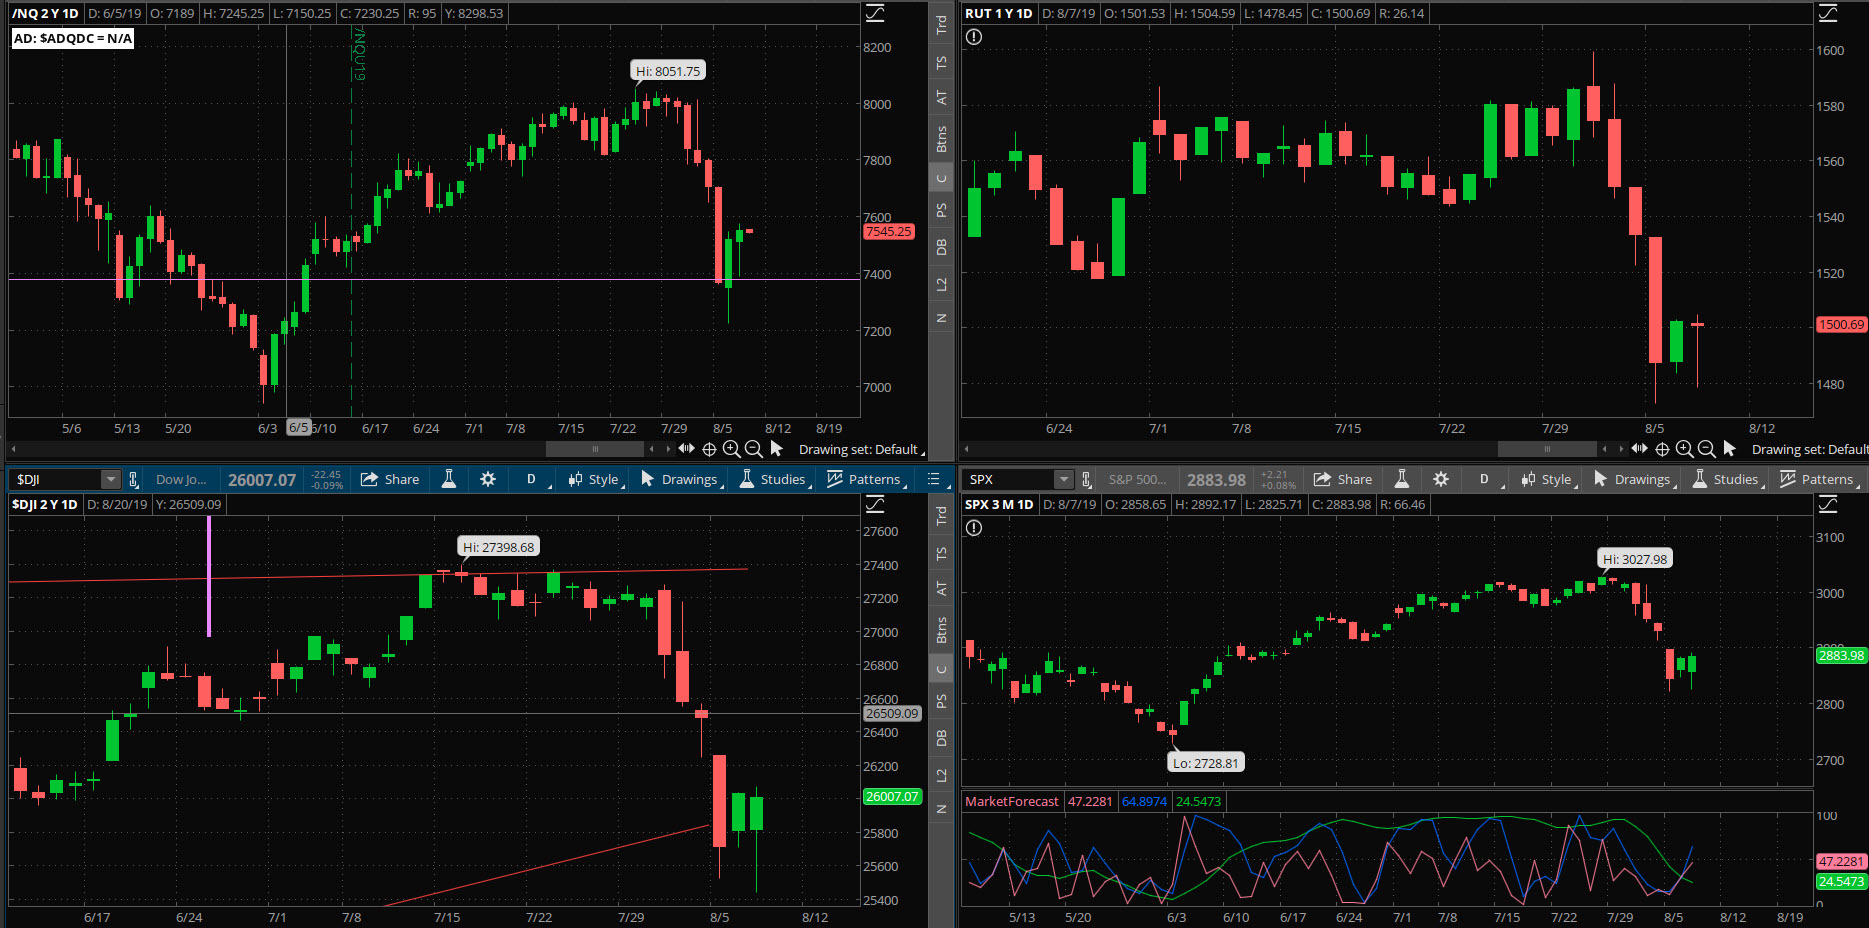Open Trd sidebar tab beside $DJI chart
Screen dimensions: 1869x928
(941, 515)
